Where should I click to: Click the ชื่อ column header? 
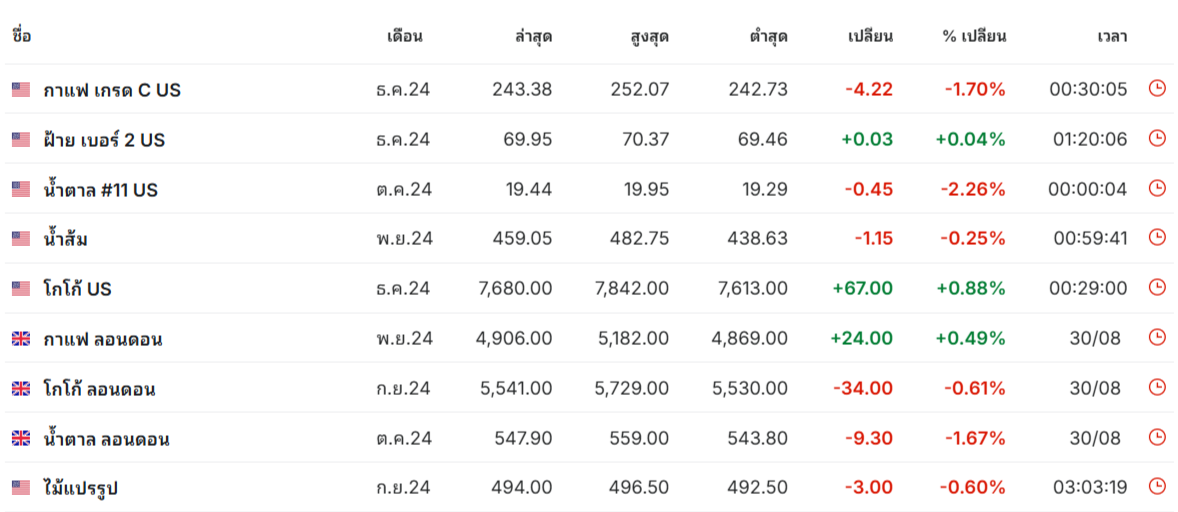(22, 37)
